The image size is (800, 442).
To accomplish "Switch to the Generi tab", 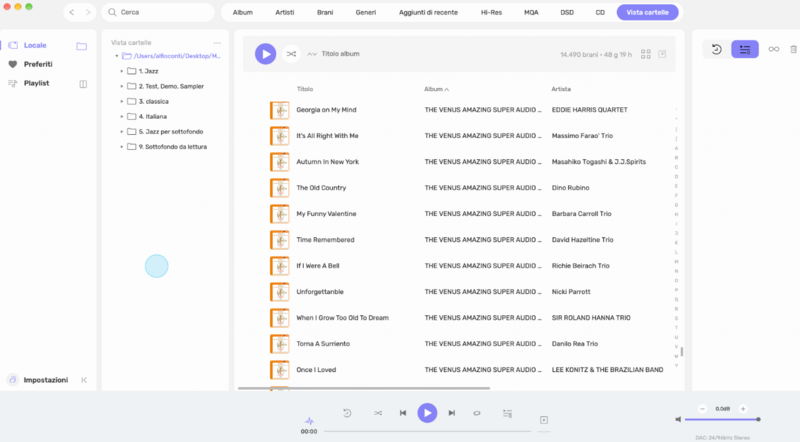I will [x=366, y=12].
